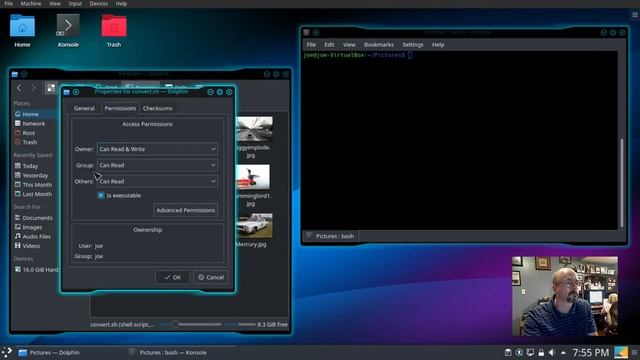Click the Konsole vertical scrollbar
This screenshot has width=640, height=360.
pyautogui.click(x=622, y=182)
